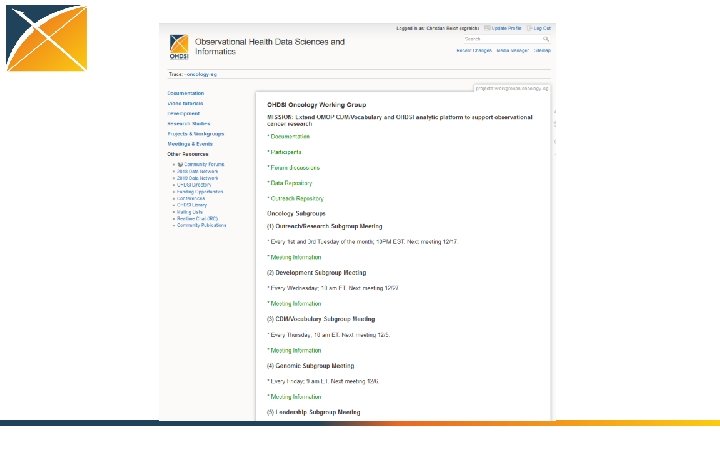This screenshot has width=720, height=450.
Task: Open Meeting Information under Development Subgroup
Action: [296, 304]
